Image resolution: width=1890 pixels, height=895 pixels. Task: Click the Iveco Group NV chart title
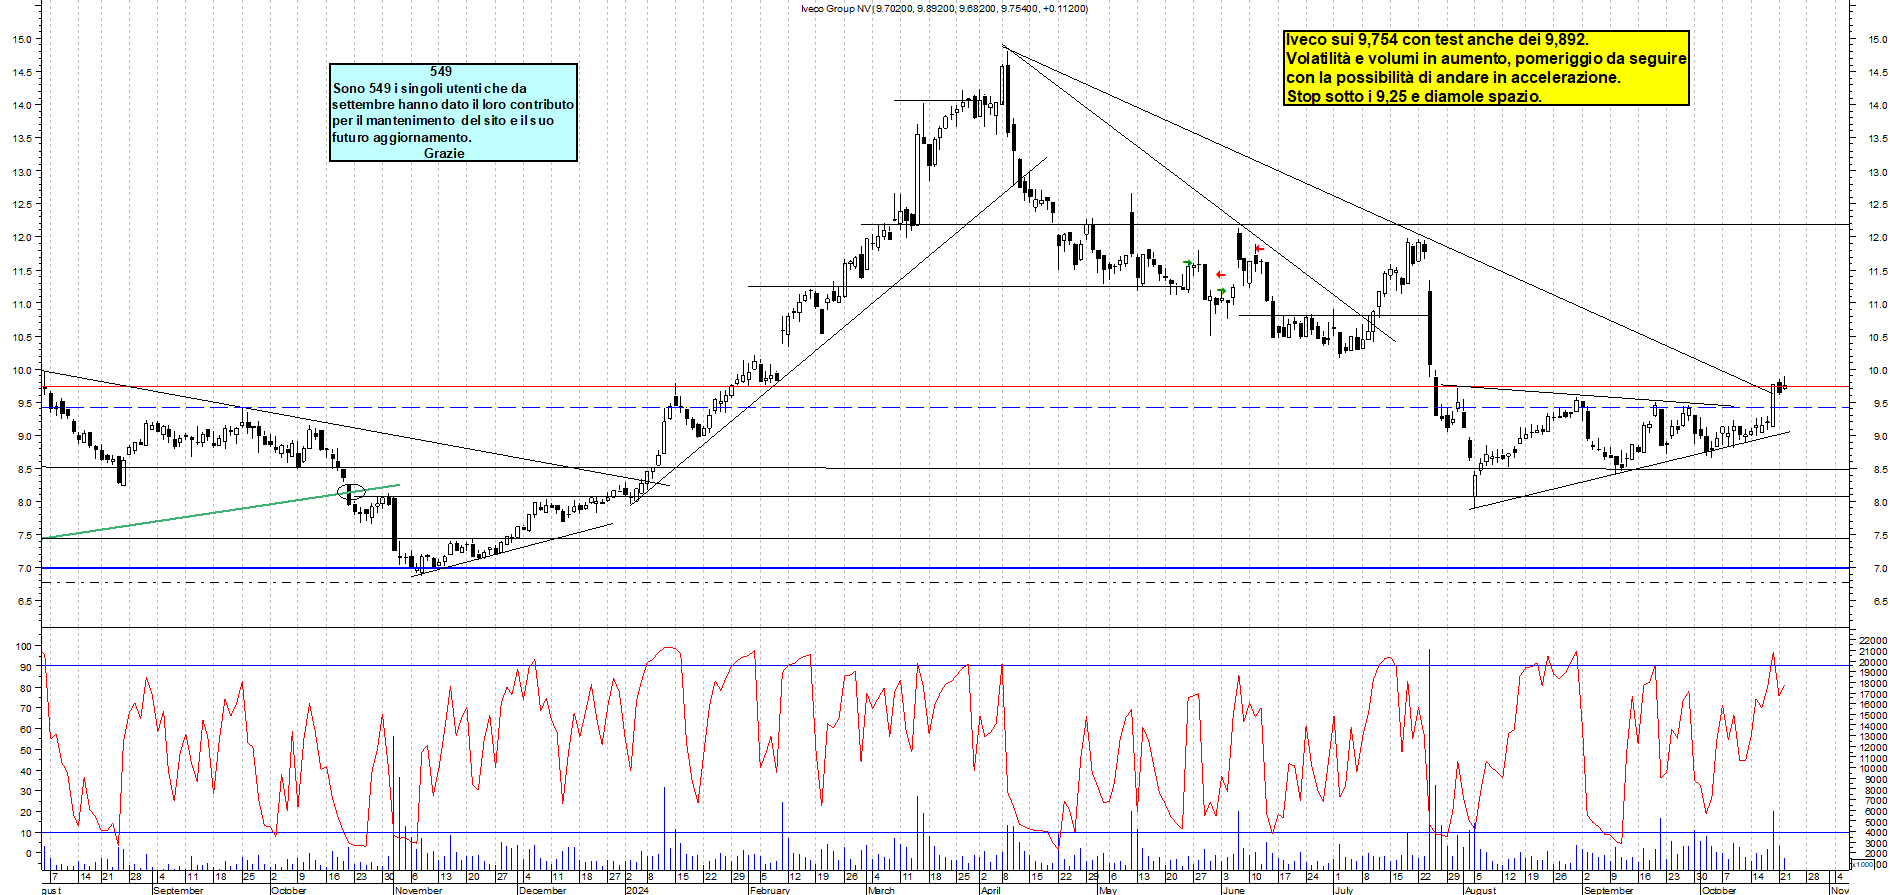[944, 8]
